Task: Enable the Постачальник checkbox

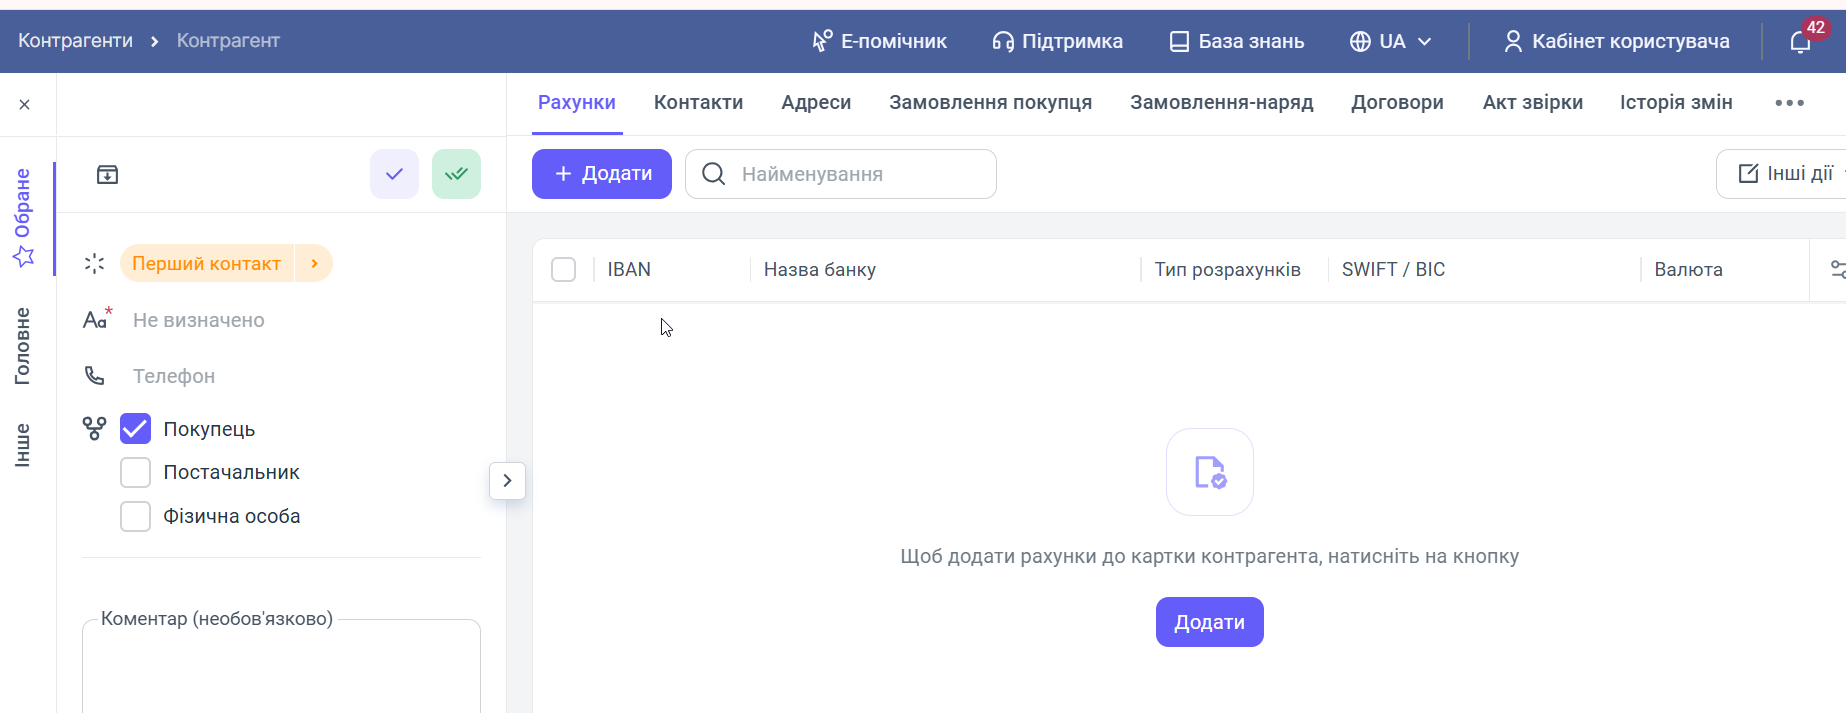Action: 136,472
